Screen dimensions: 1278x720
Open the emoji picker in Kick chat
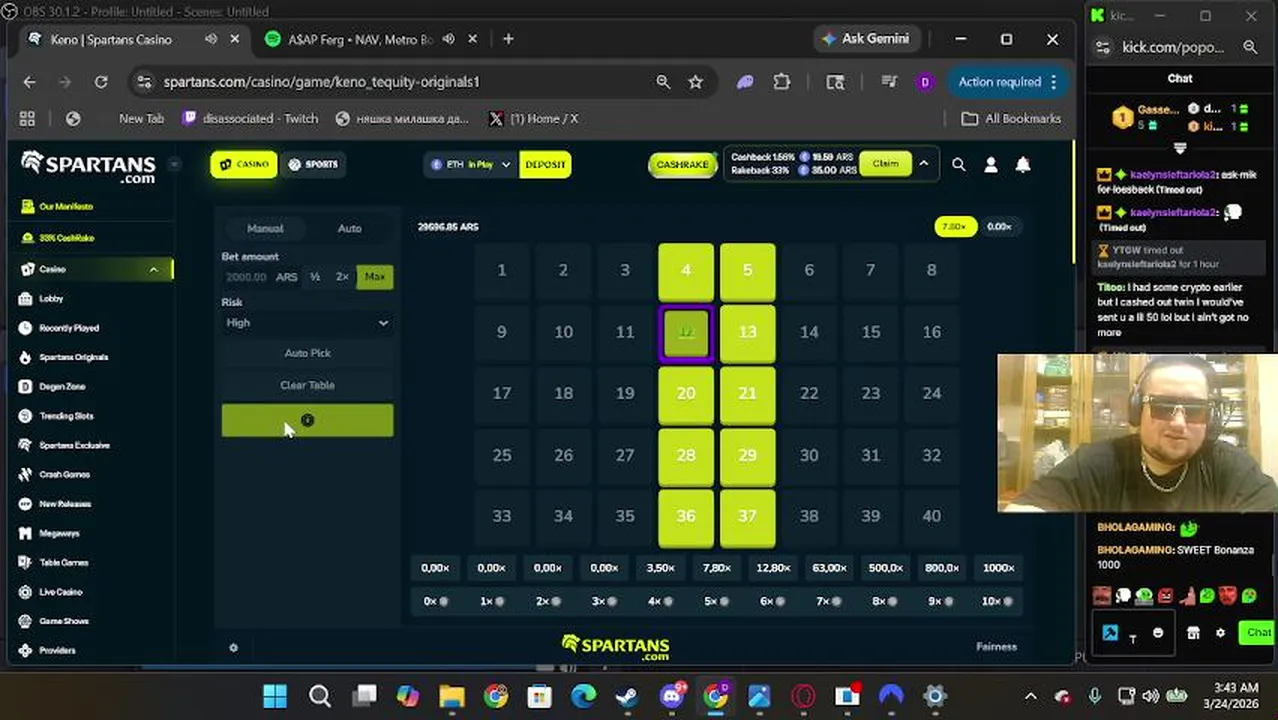[1158, 633]
